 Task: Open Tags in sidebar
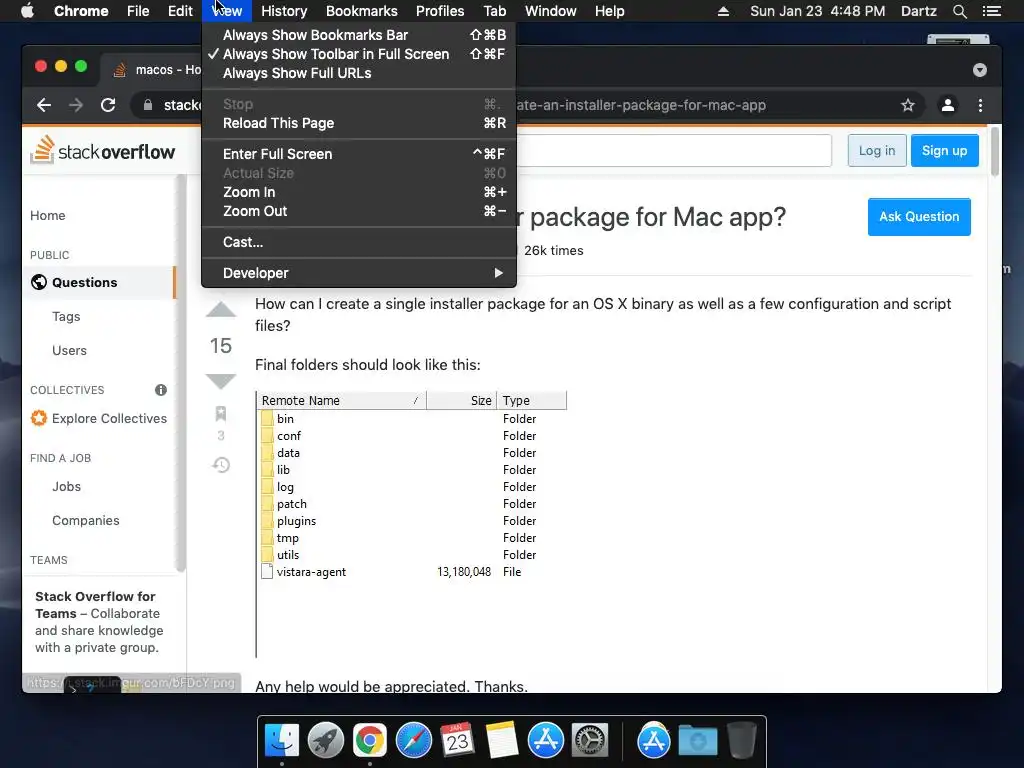pyautogui.click(x=66, y=317)
